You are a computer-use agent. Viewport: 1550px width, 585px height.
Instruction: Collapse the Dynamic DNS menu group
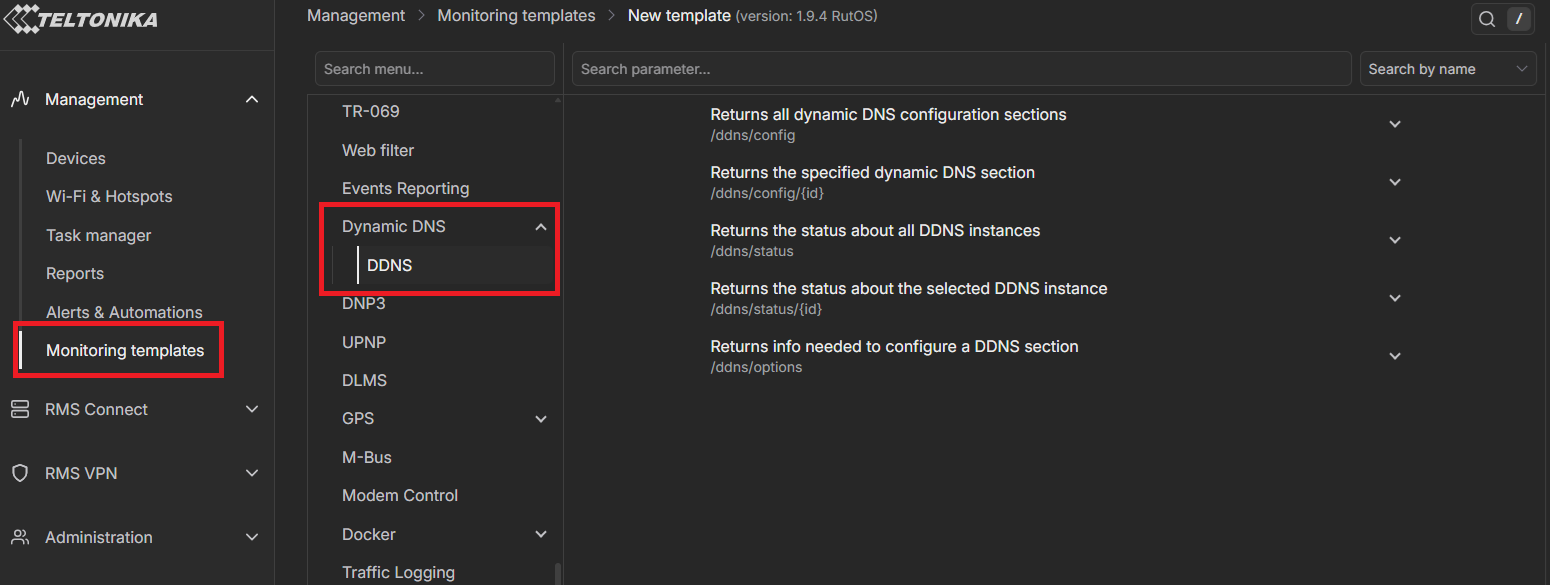(541, 227)
